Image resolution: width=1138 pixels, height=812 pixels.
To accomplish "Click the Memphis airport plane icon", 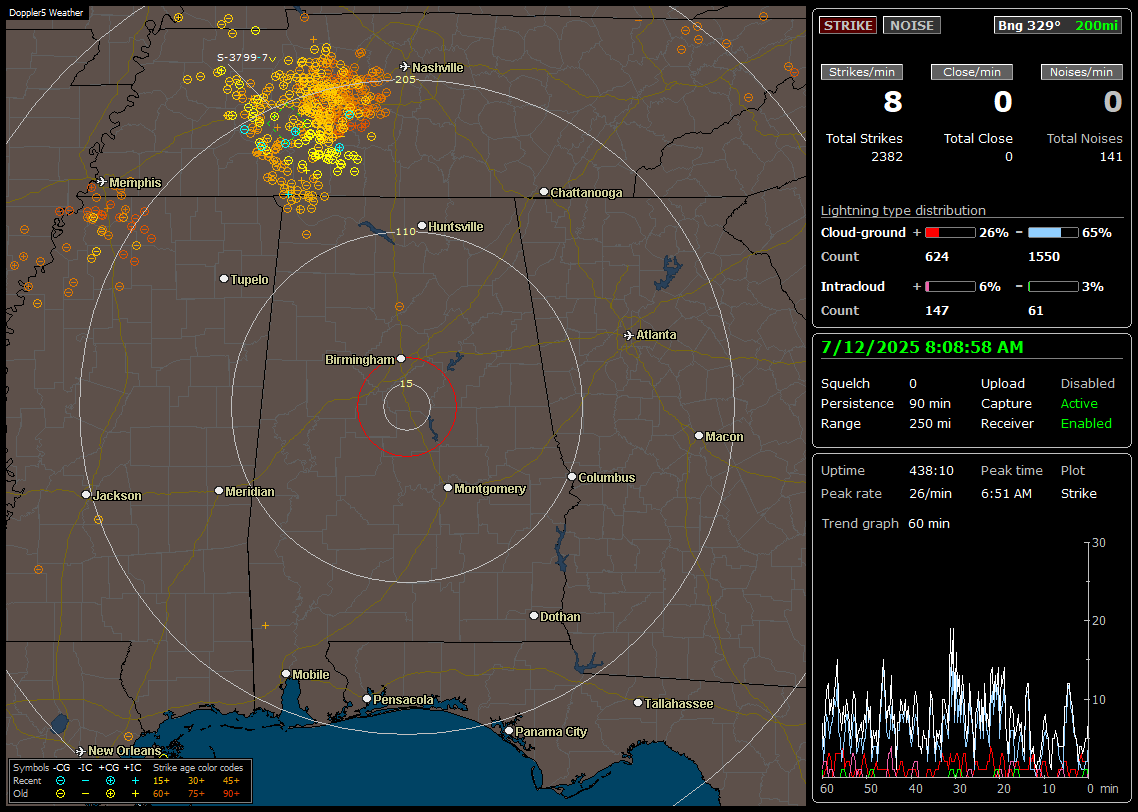I will coord(101,182).
